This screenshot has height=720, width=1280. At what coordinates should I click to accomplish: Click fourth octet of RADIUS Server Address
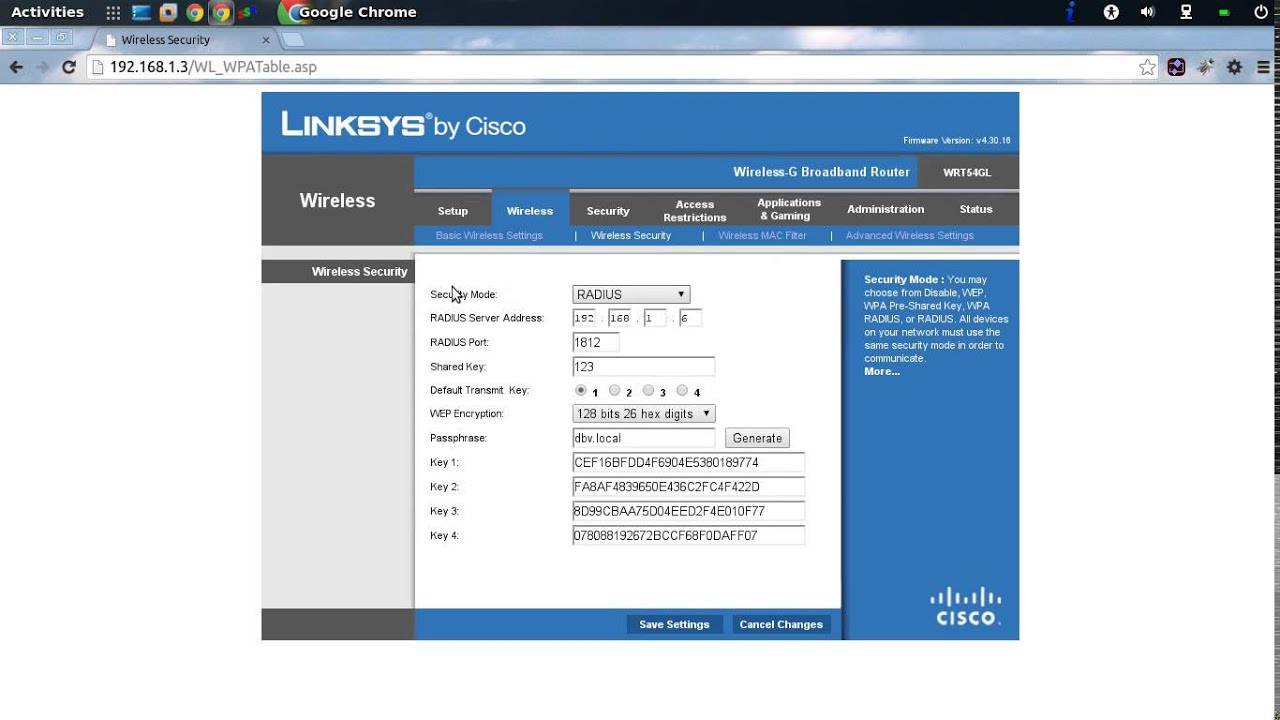click(690, 318)
